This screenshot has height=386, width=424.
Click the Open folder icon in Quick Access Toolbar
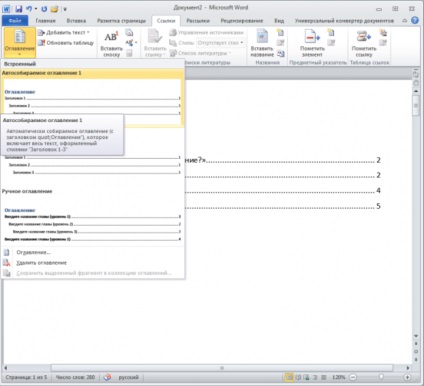(55, 9)
